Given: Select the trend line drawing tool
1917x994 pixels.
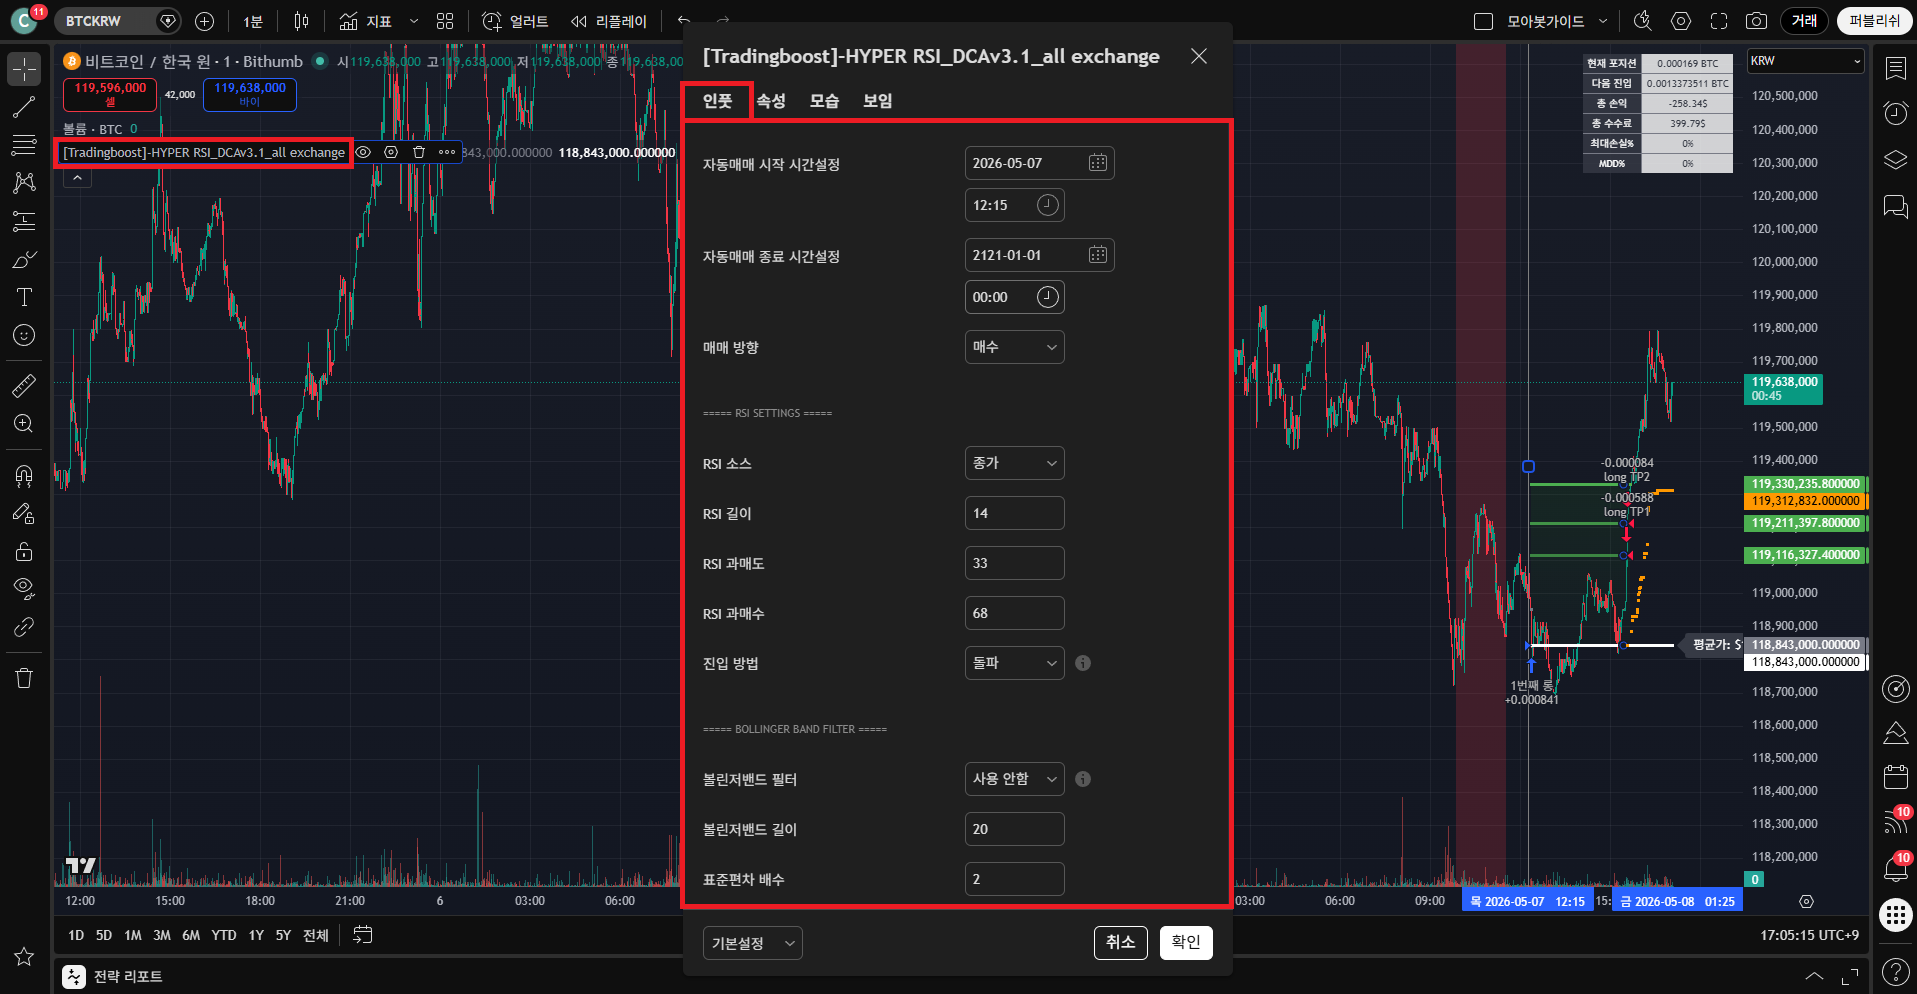Looking at the screenshot, I should tap(24, 107).
